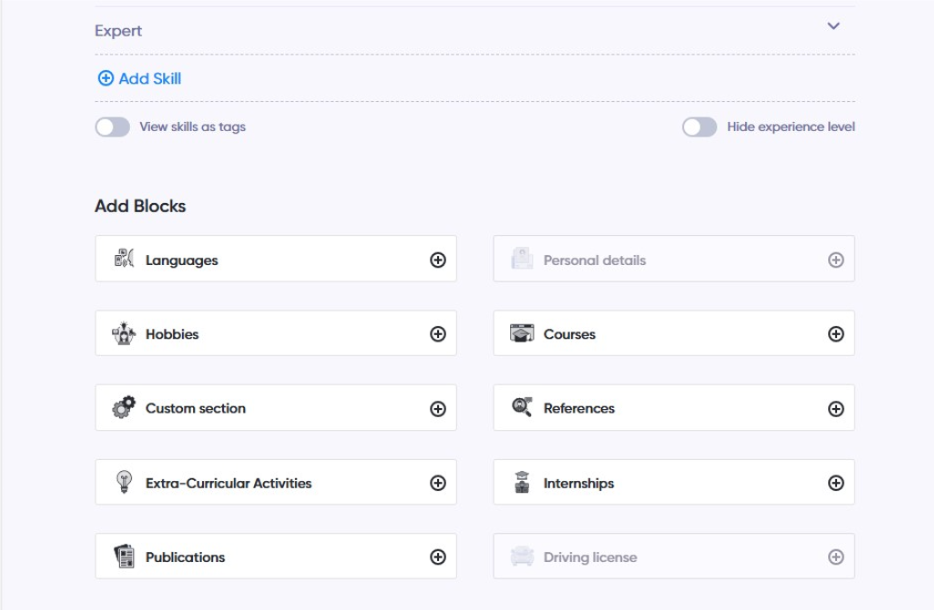Click the References magnifier icon
Screen dimensions: 934x610
tap(522, 408)
